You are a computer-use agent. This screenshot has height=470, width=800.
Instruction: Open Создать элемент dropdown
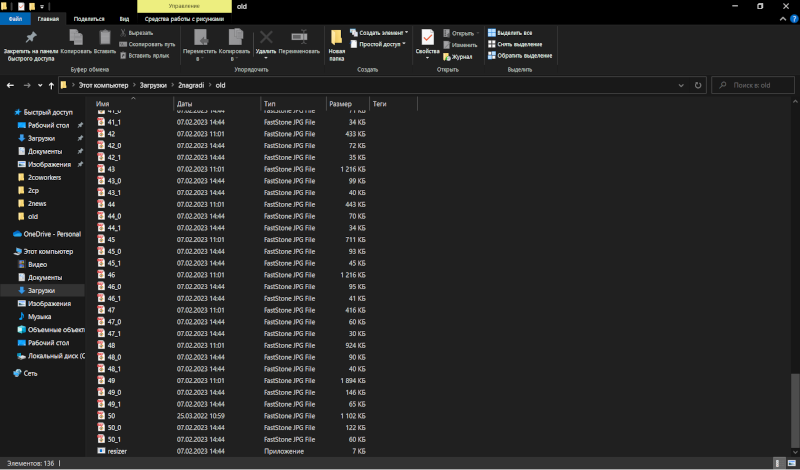pyautogui.click(x=379, y=33)
